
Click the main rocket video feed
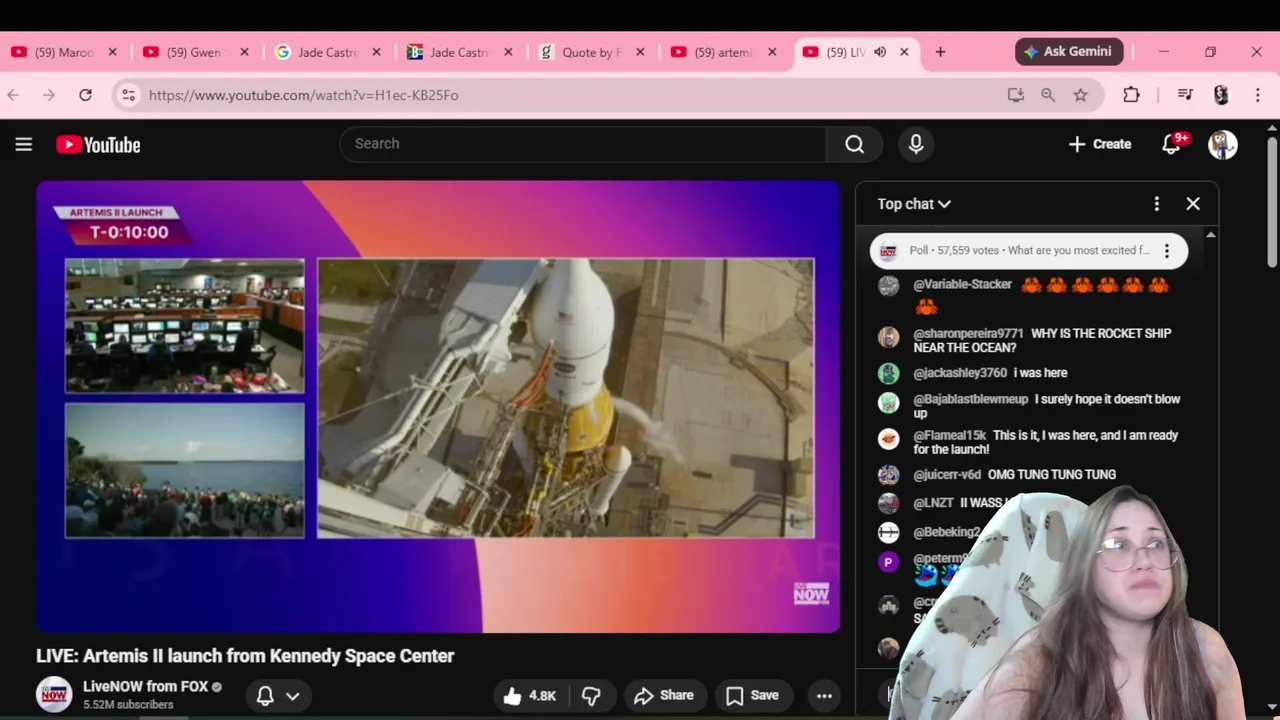566,398
